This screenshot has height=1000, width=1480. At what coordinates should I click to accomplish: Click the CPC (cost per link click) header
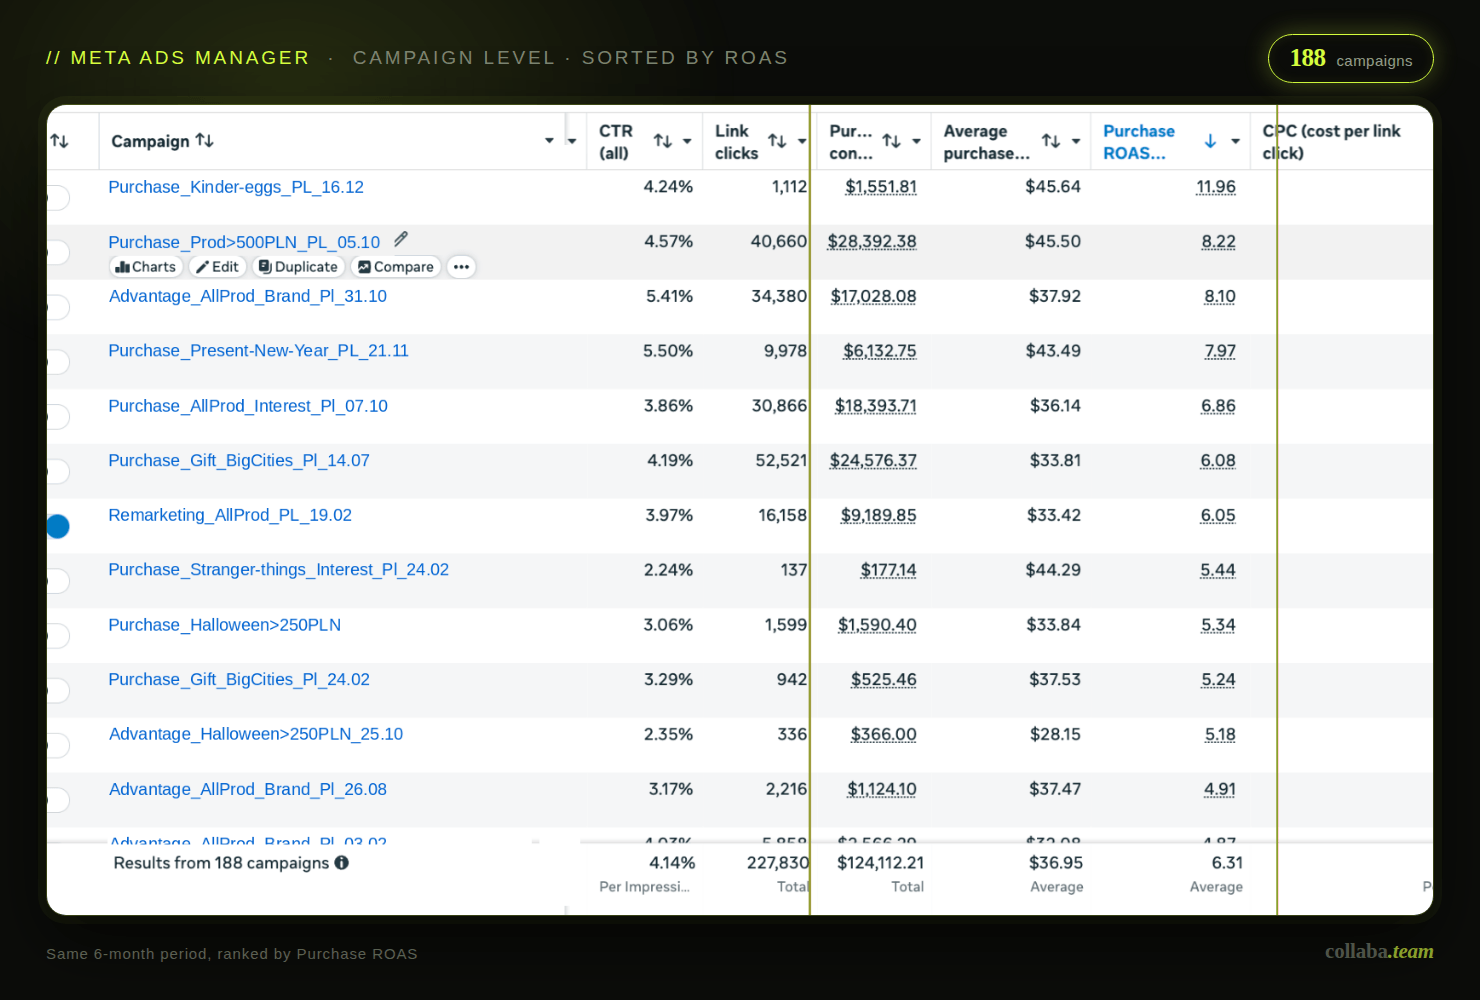1331,142
